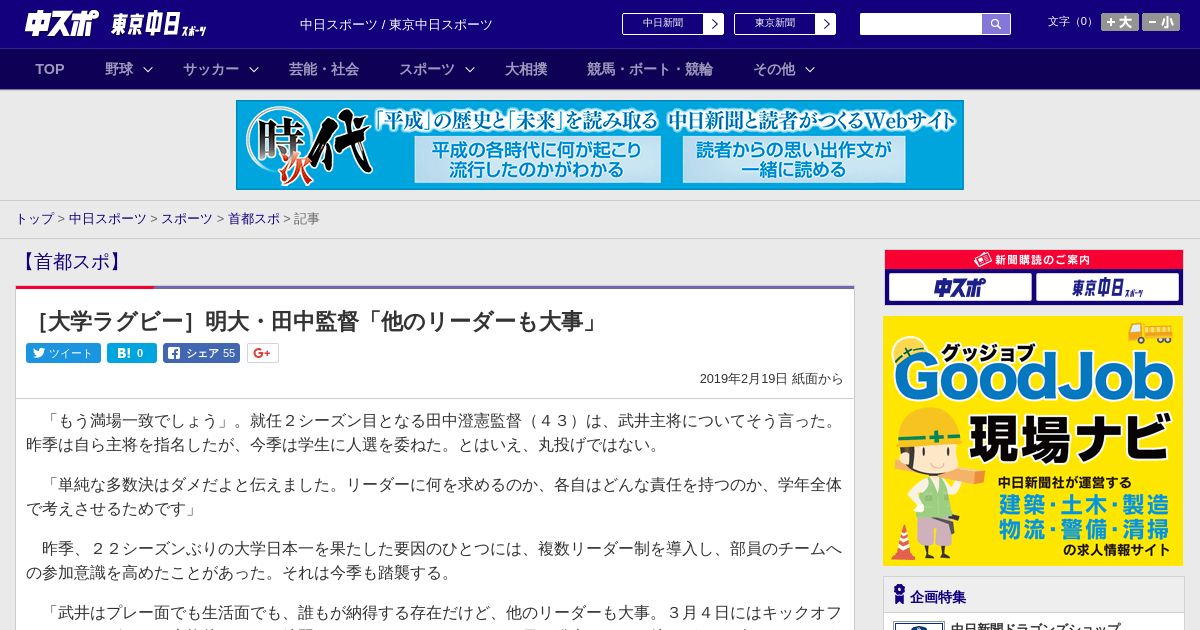Screen dimensions: 1200x630
Task: Open GoodJob 現場ナビ advertisement
Action: (1033, 441)
